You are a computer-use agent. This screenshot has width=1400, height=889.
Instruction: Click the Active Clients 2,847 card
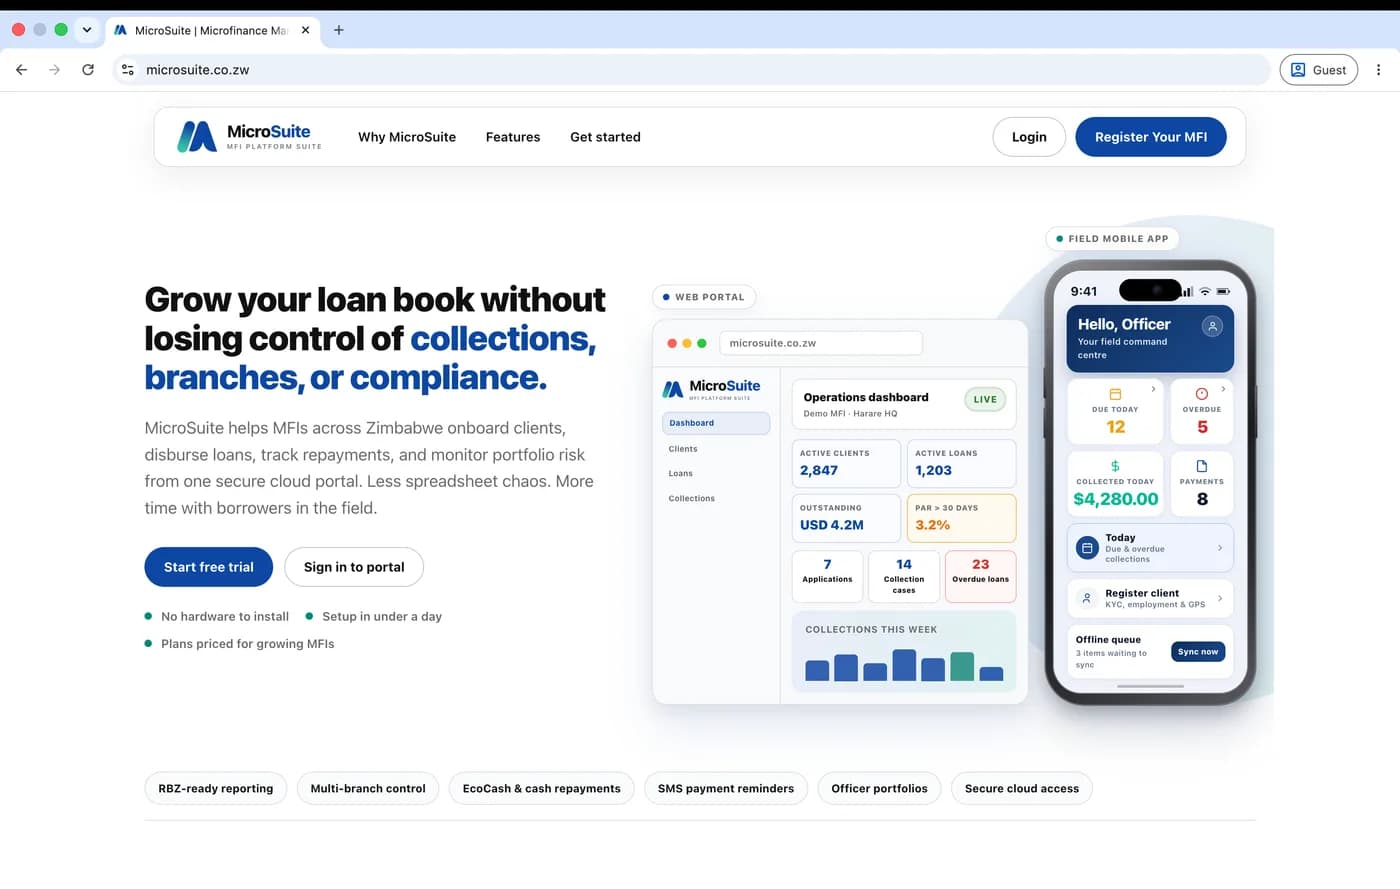846,464
